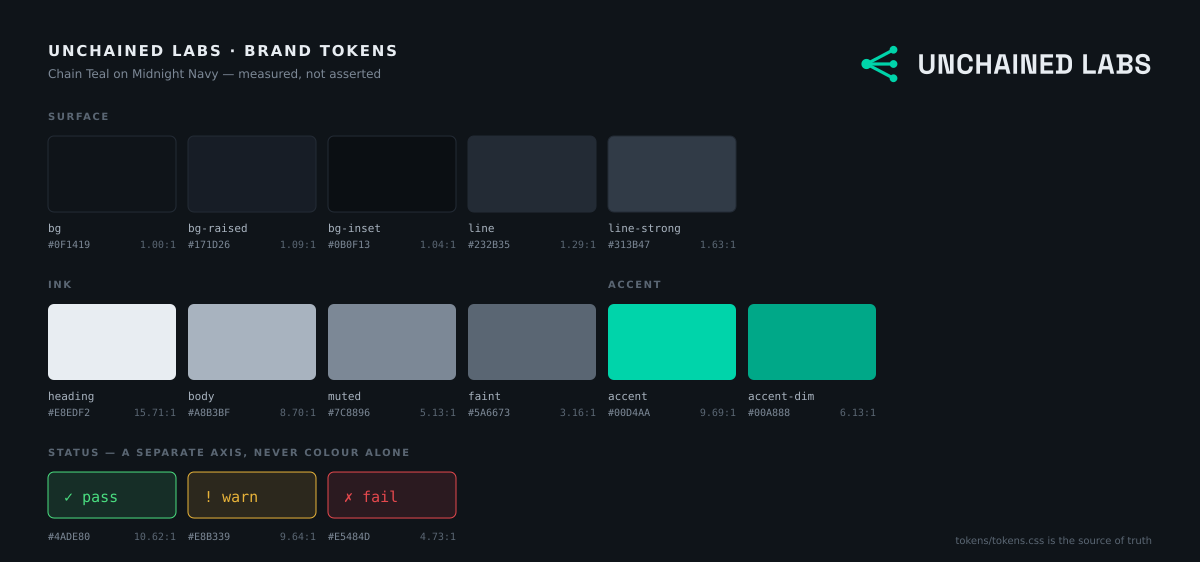Click the contrast ratio 4.73:1
Screen dimensions: 1200x562
point(438,537)
